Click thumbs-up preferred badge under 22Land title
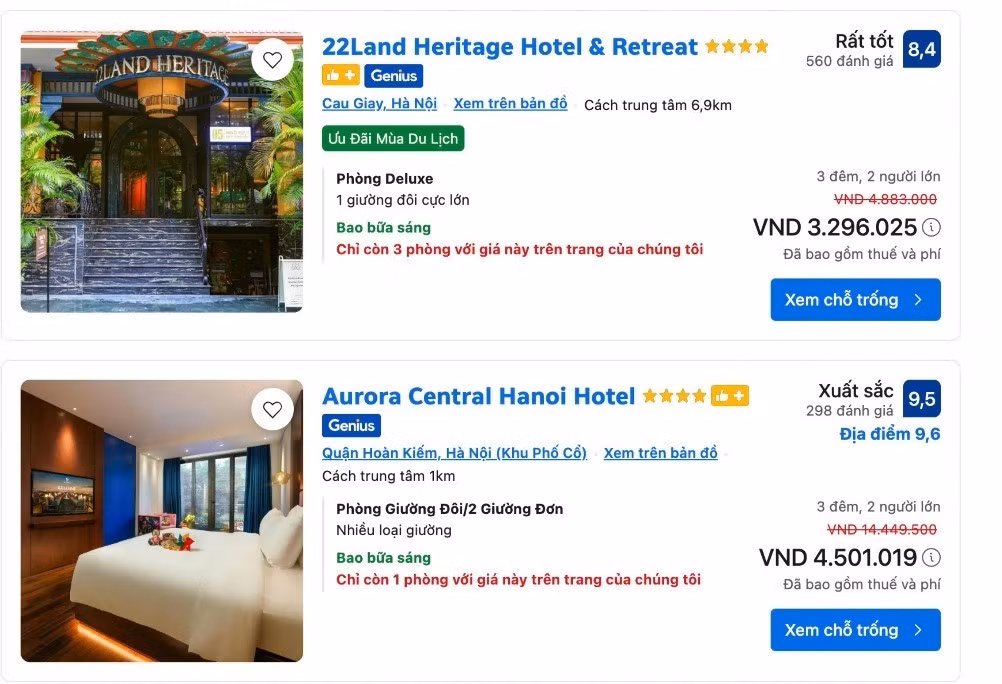The height and width of the screenshot is (684, 1002). pyautogui.click(x=340, y=75)
